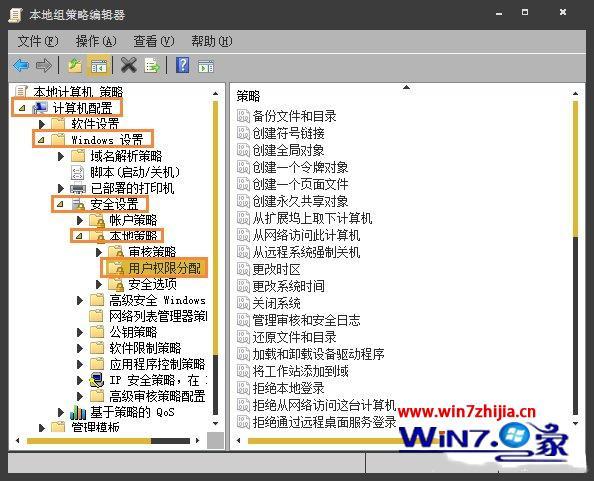Select policy 备份文件和目录

pos(294,116)
